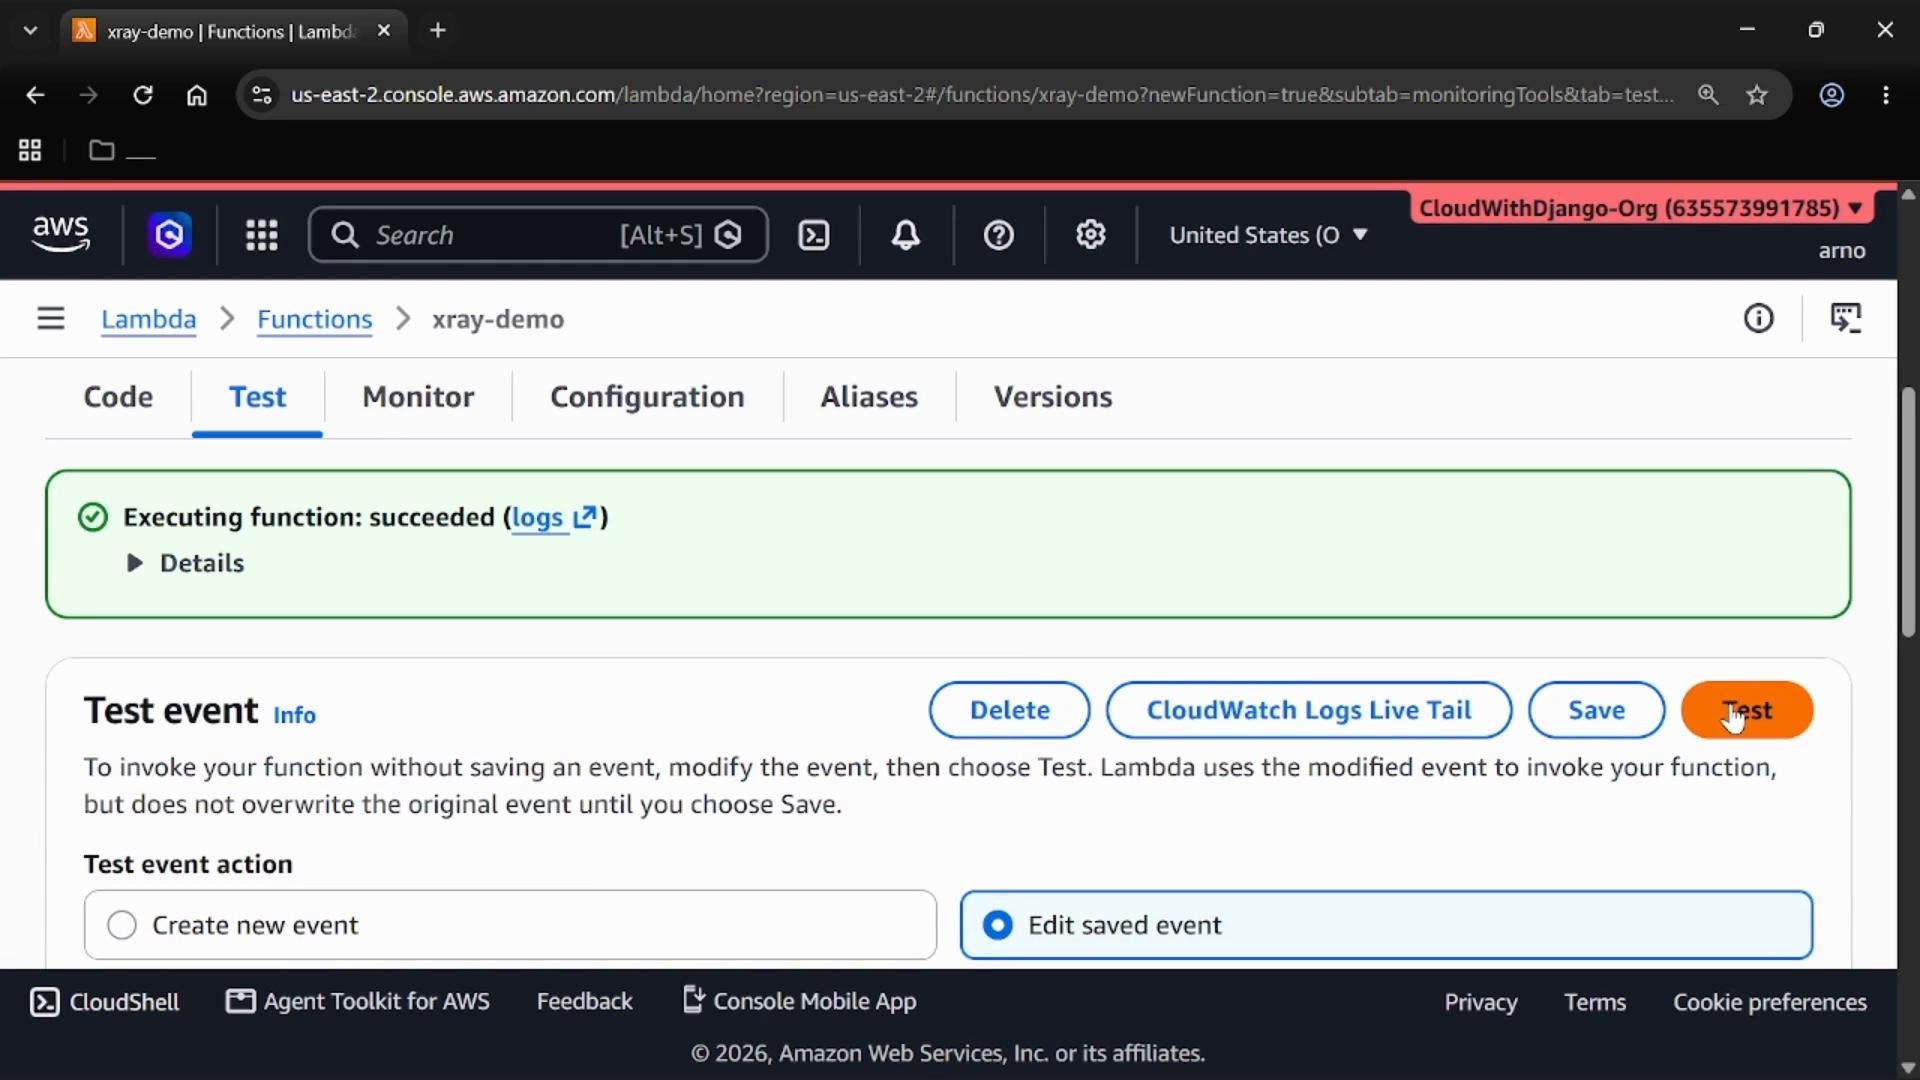Delete the saved test event
Image resolution: width=1920 pixels, height=1080 pixels.
1010,710
